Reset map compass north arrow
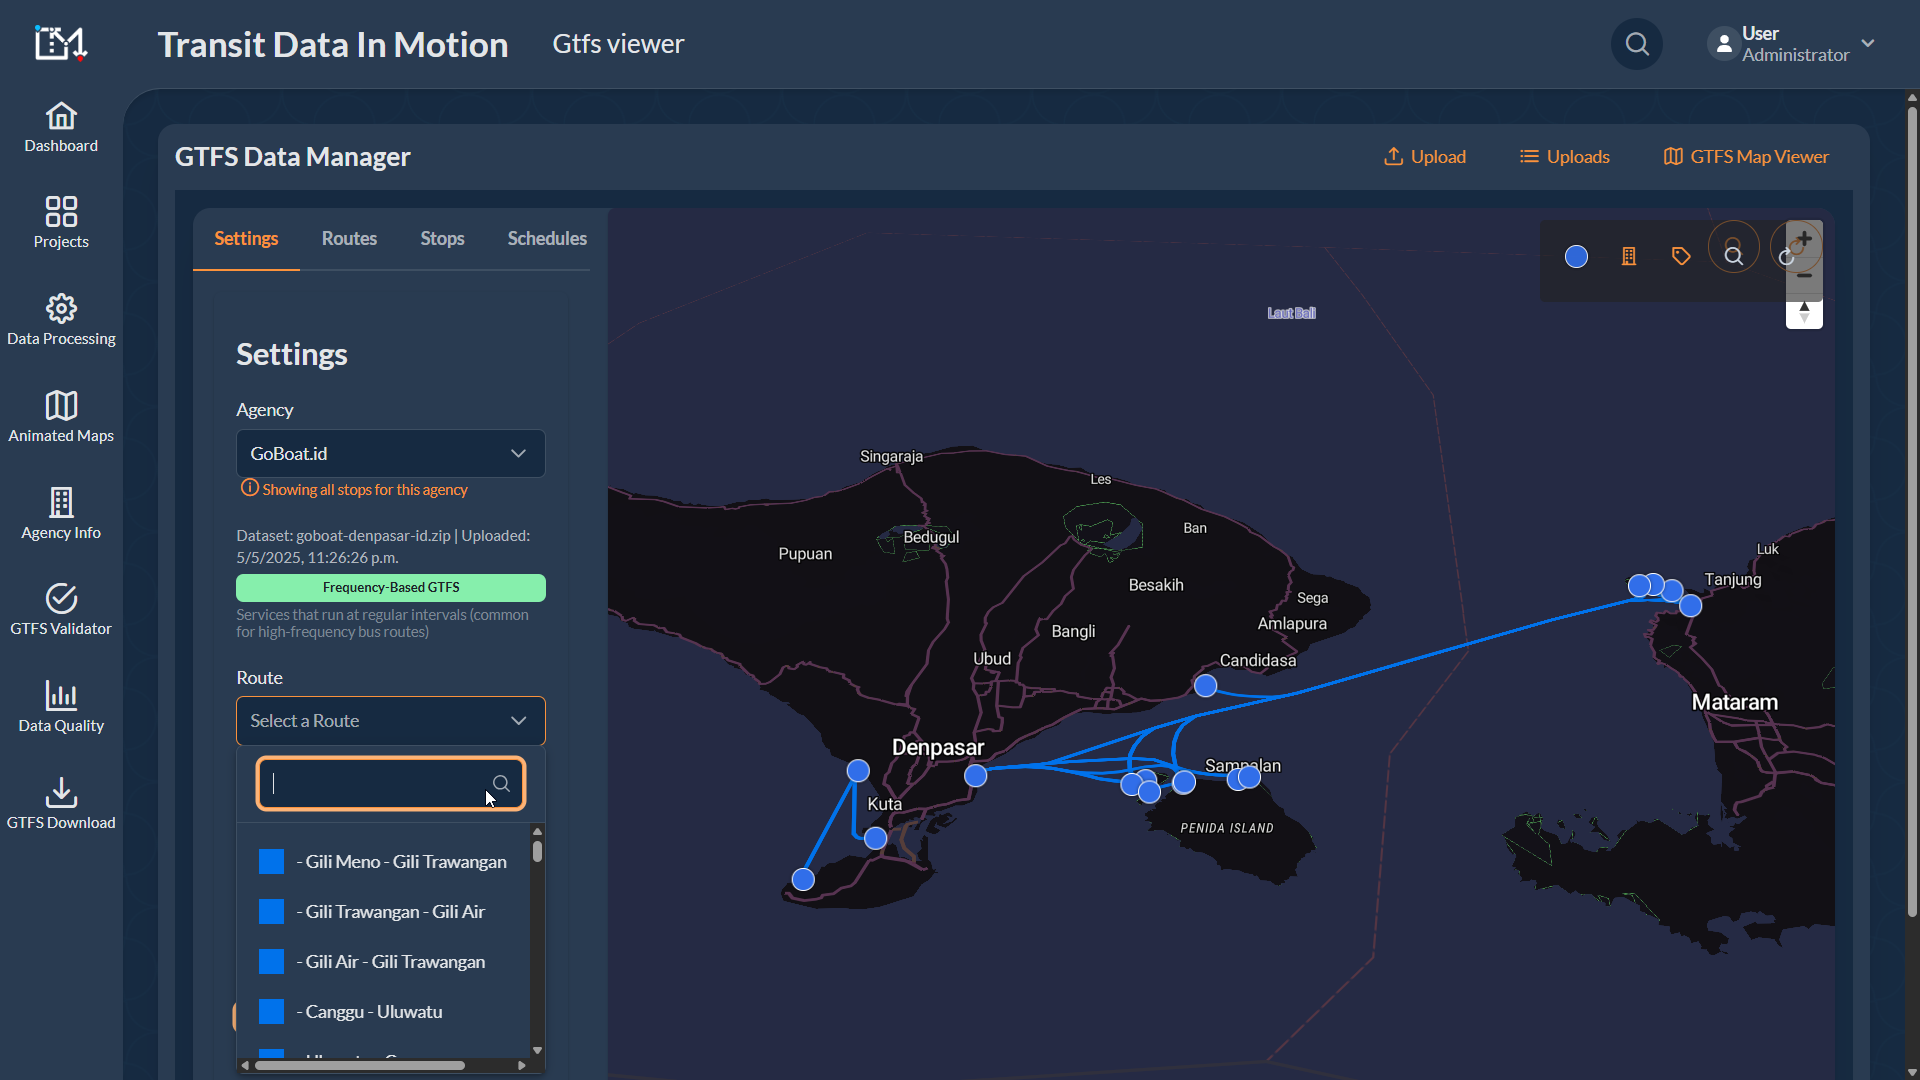This screenshot has width=1920, height=1080. [1804, 313]
